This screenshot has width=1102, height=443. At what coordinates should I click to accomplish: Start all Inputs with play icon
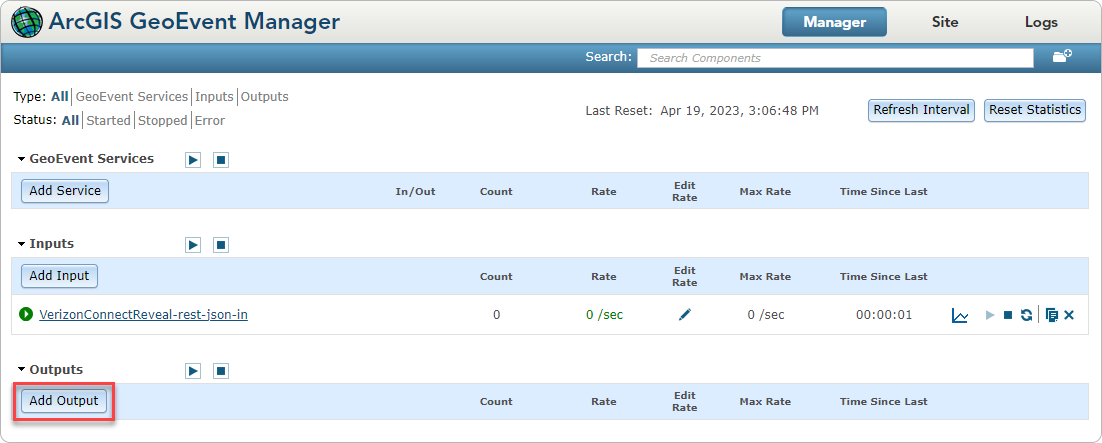tap(193, 245)
